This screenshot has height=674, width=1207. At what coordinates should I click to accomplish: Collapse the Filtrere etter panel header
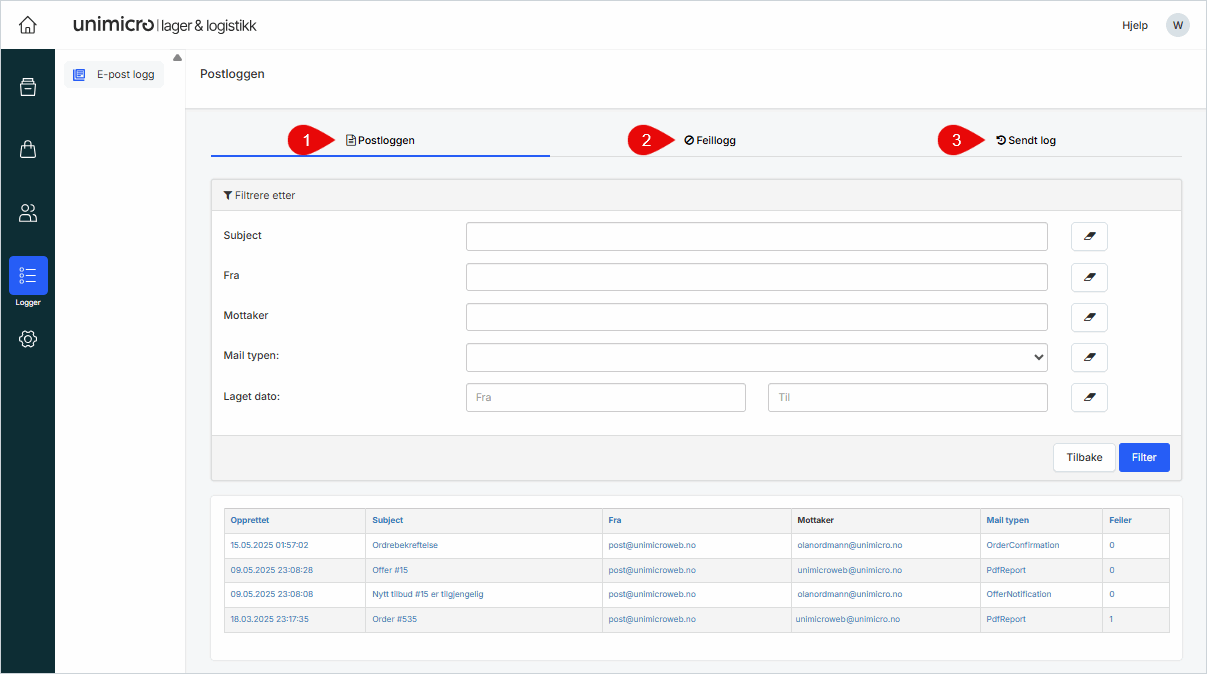pyautogui.click(x=260, y=195)
